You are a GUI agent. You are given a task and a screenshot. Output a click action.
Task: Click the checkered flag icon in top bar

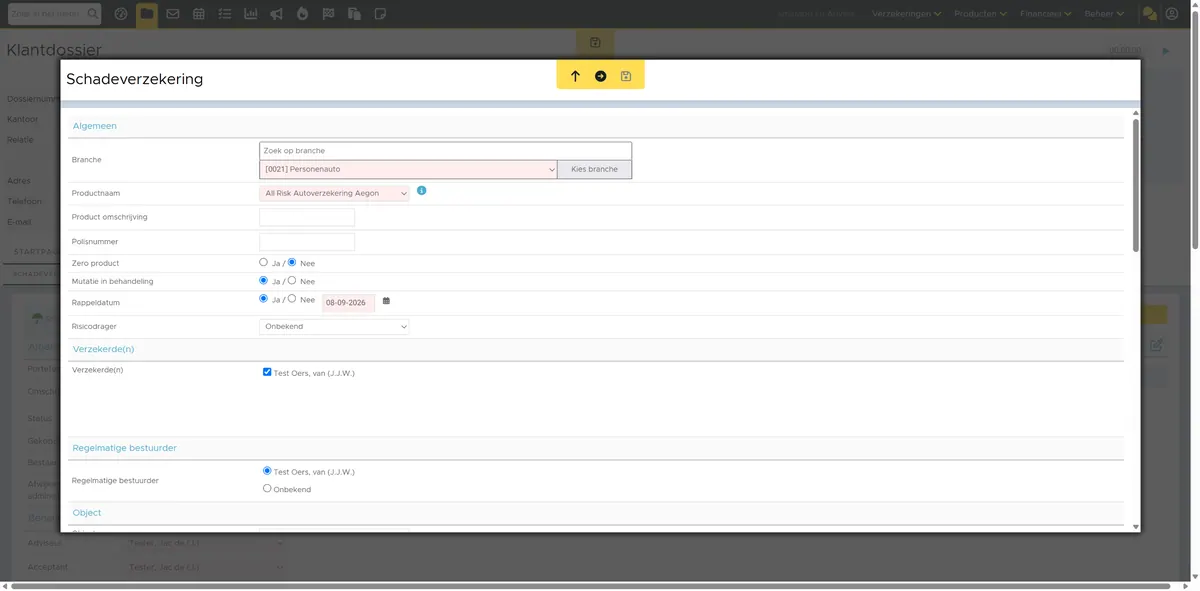click(328, 14)
